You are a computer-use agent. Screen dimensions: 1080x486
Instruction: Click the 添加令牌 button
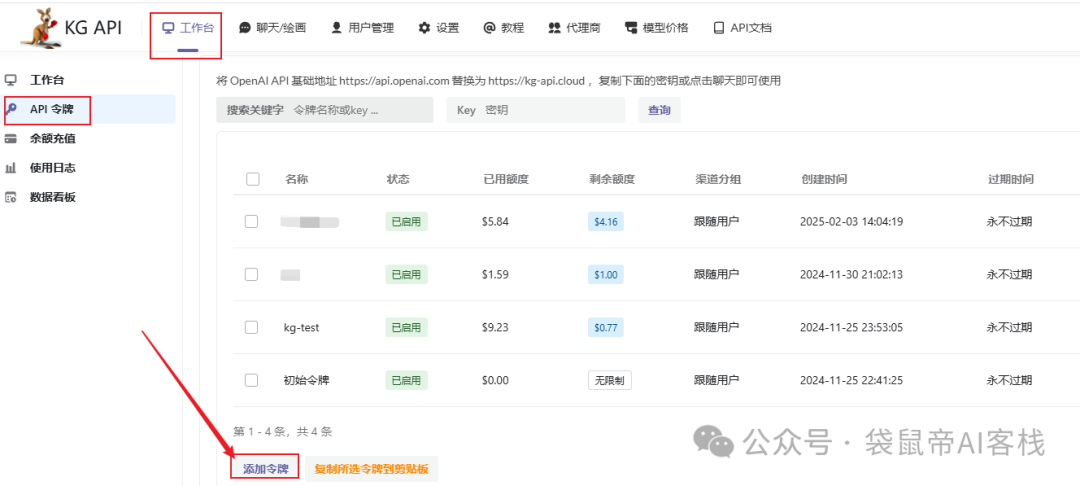tap(264, 469)
